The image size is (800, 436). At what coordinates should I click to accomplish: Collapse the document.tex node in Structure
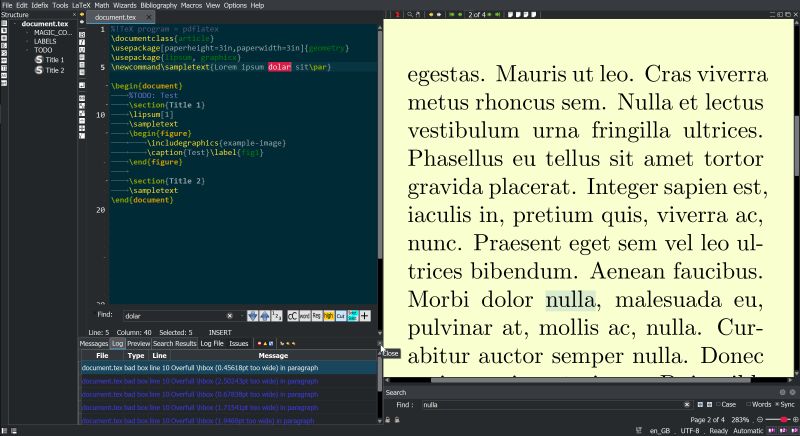(x=15, y=24)
